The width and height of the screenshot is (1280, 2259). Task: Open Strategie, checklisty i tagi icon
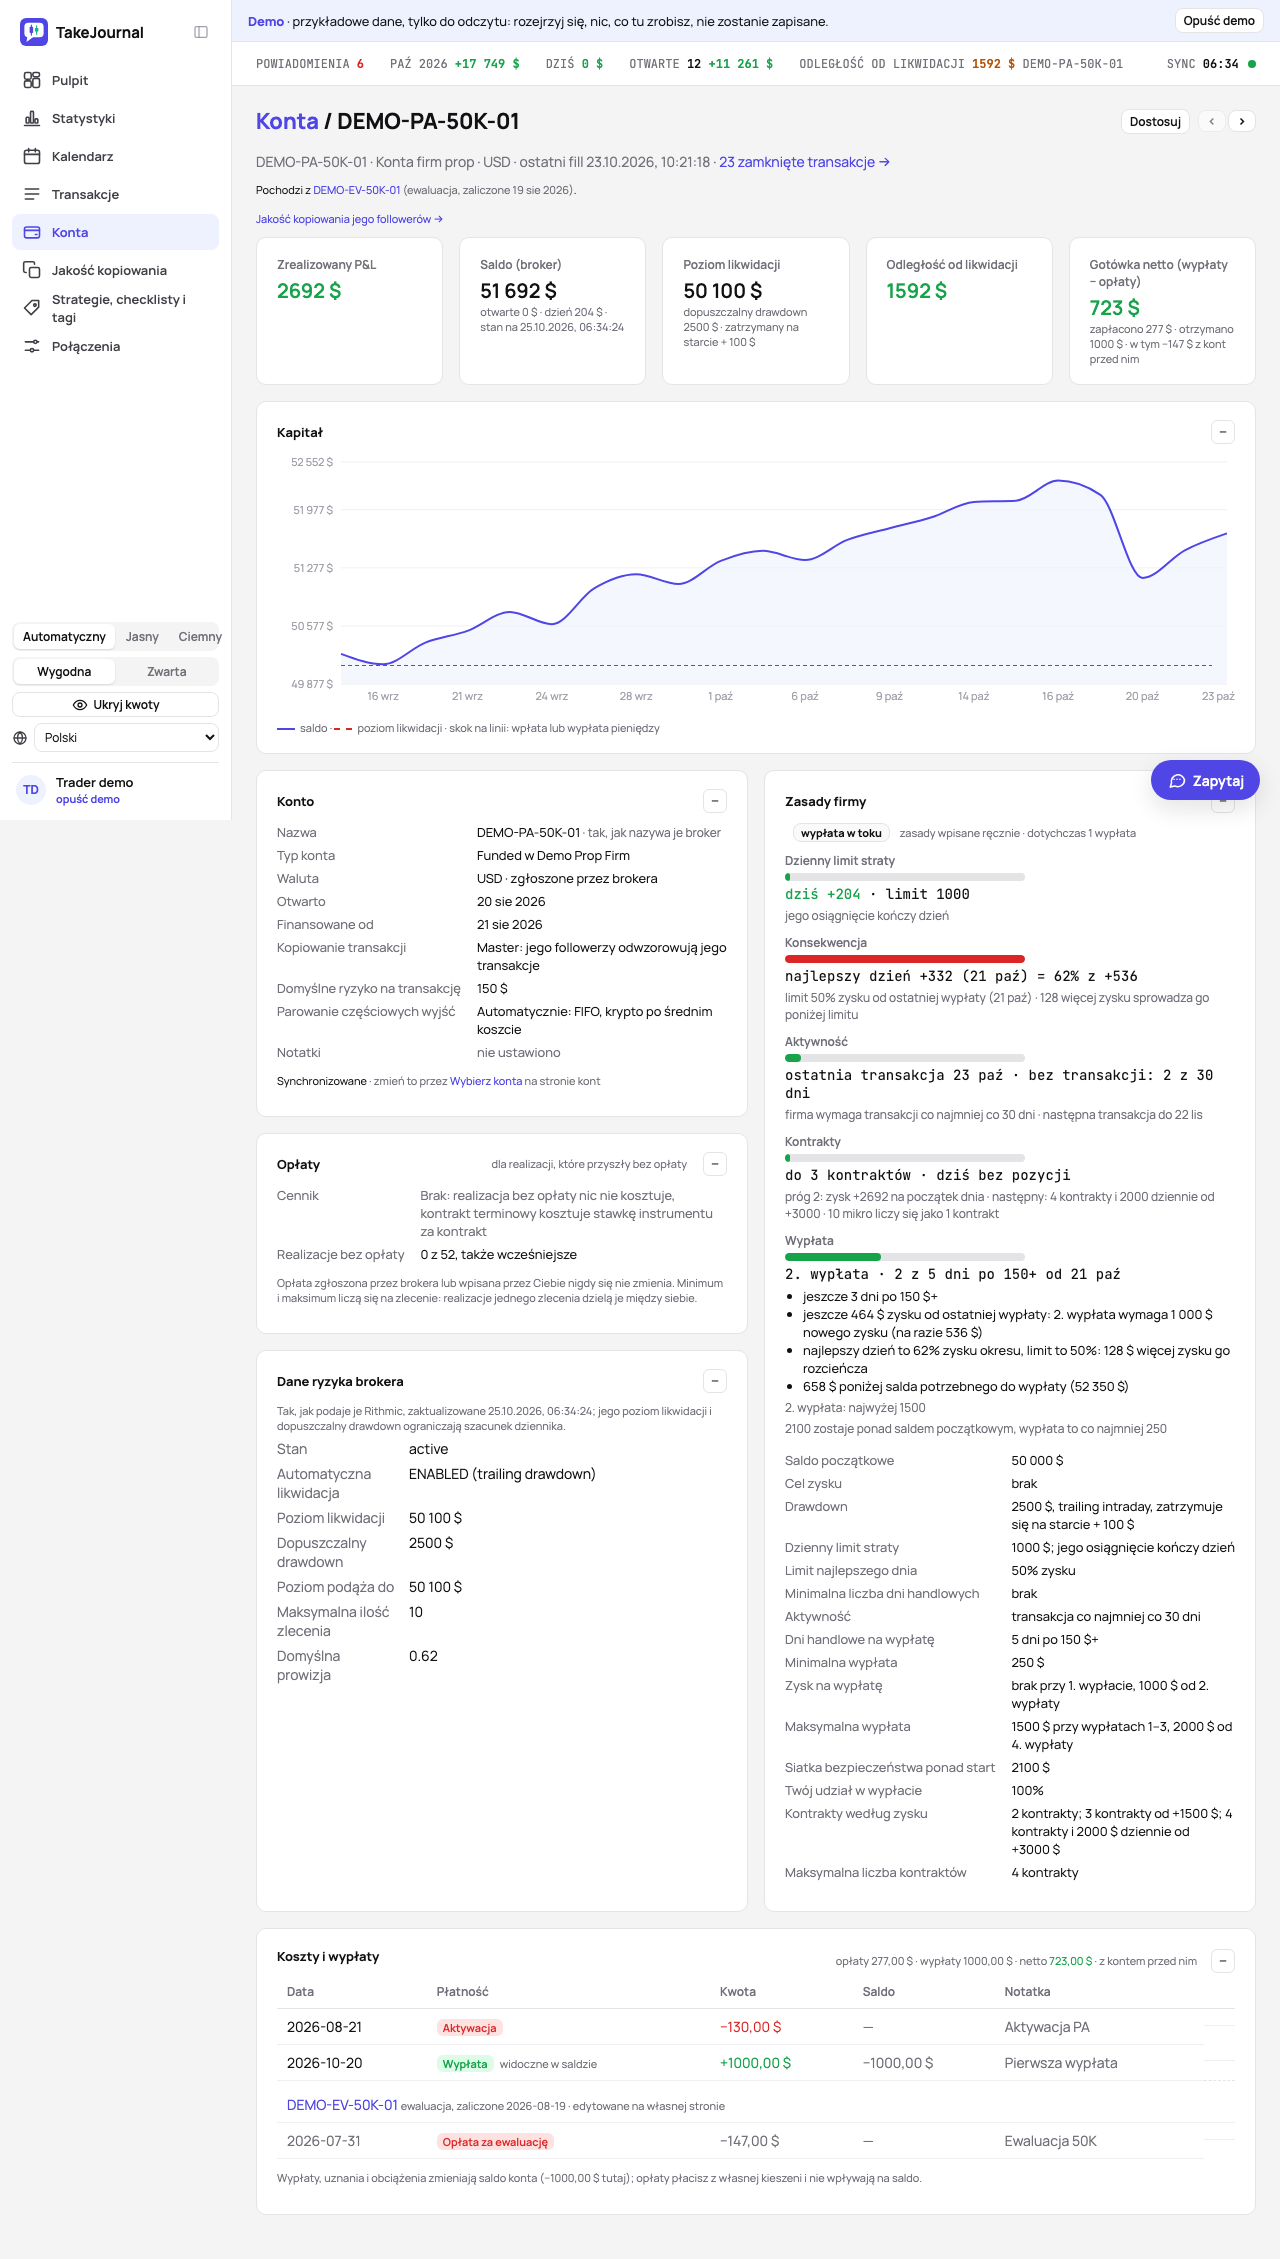coord(32,308)
